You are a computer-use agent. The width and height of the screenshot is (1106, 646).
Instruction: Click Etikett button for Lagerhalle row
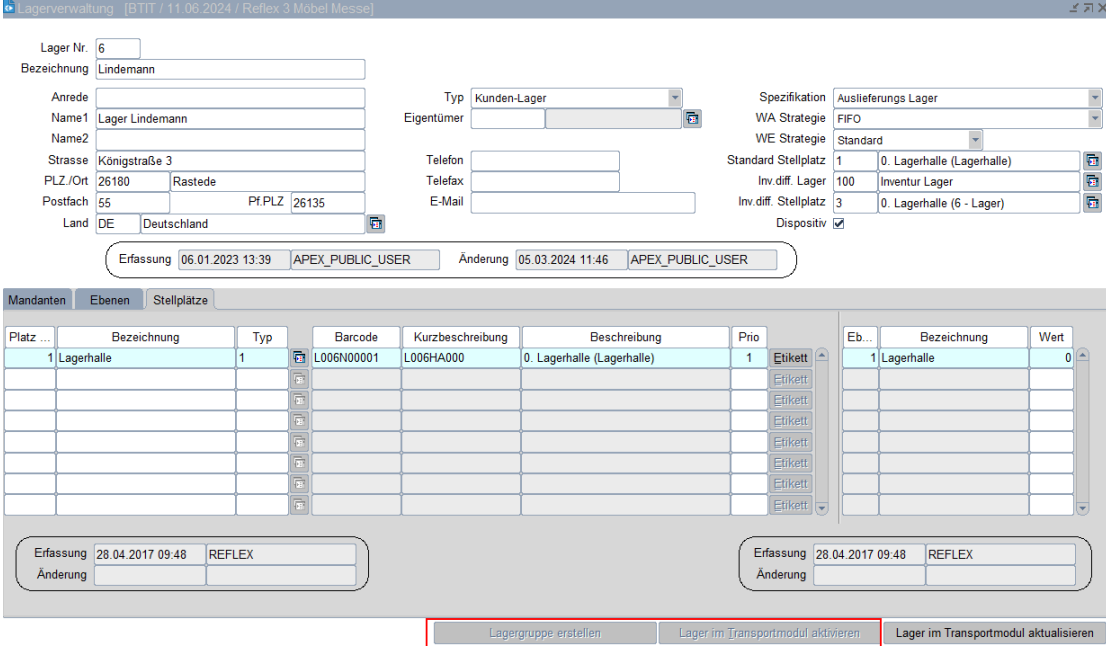coord(789,357)
